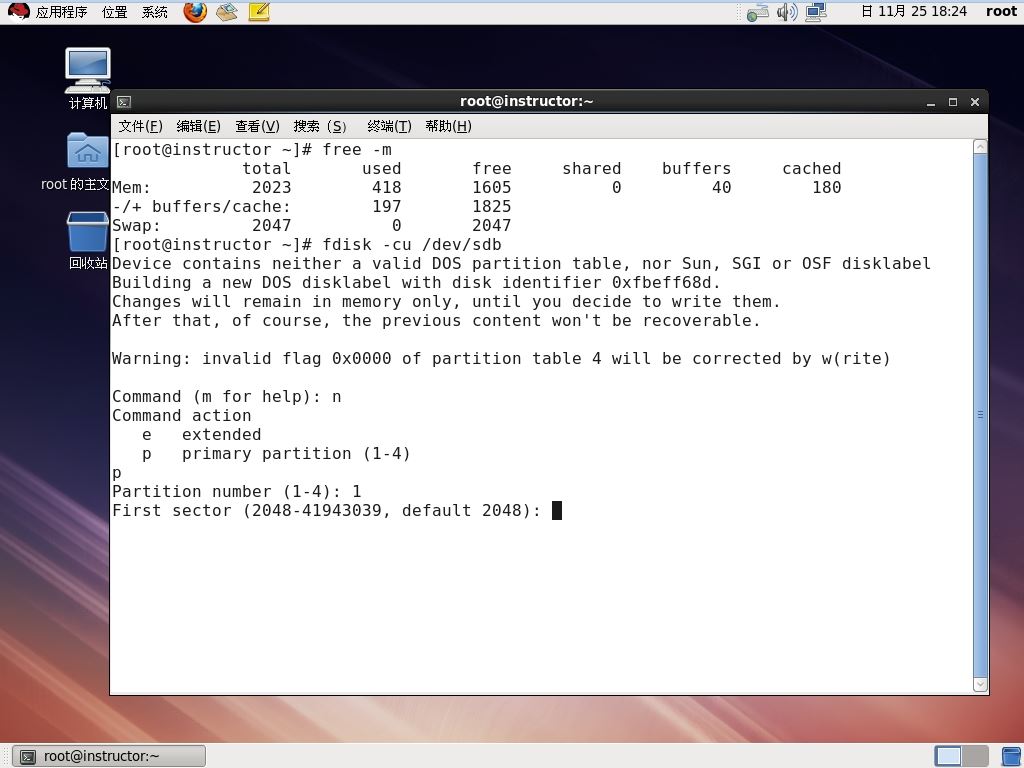Click the removable drive tray icon

click(x=758, y=12)
